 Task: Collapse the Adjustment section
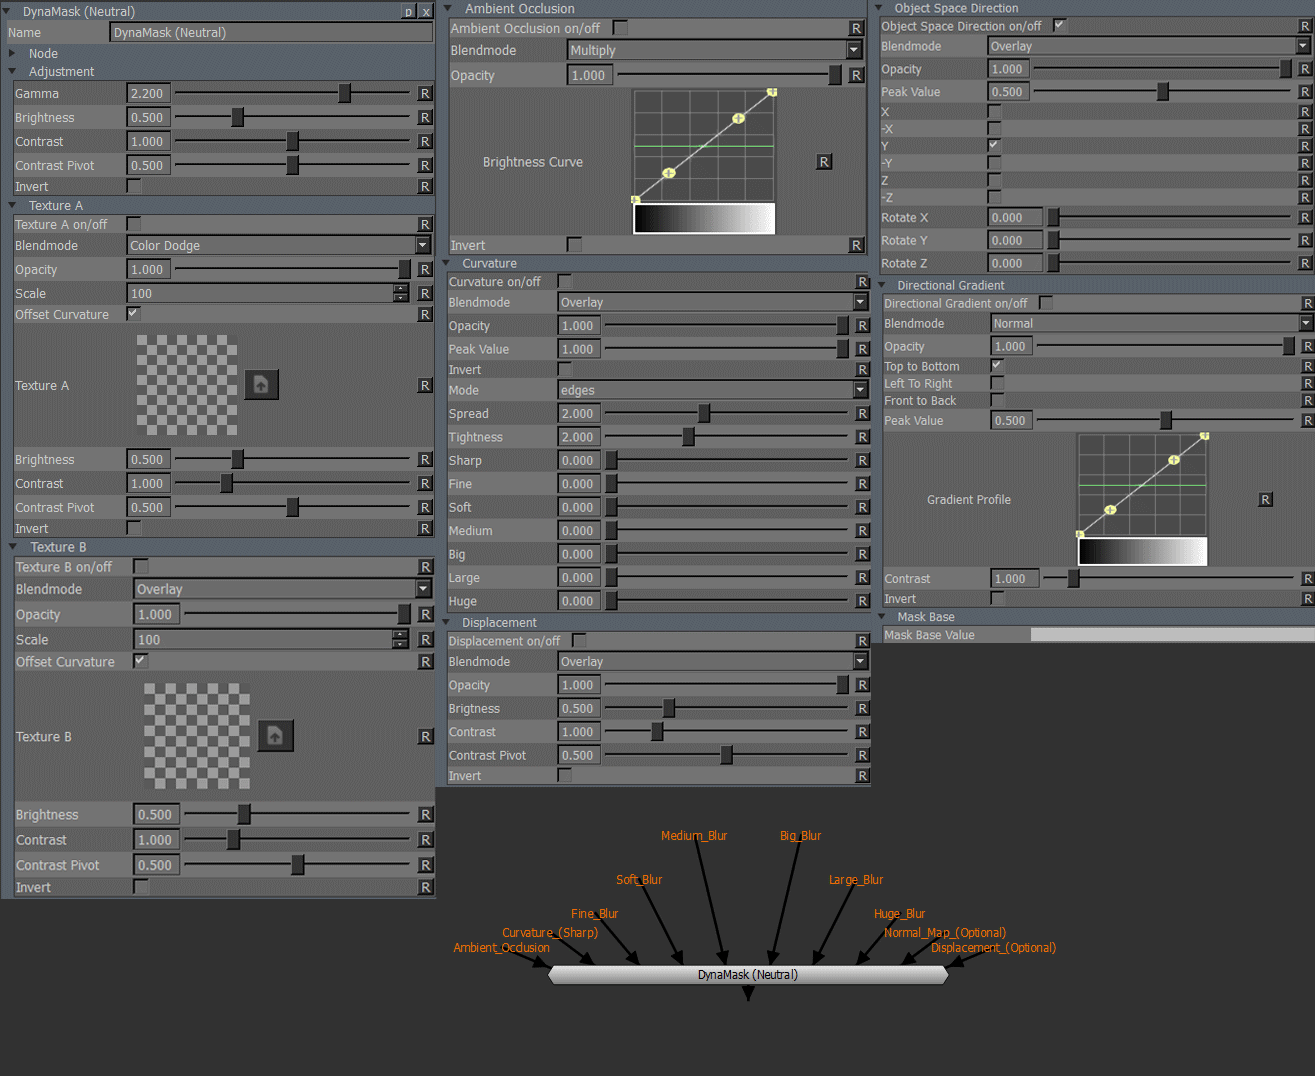[13, 72]
